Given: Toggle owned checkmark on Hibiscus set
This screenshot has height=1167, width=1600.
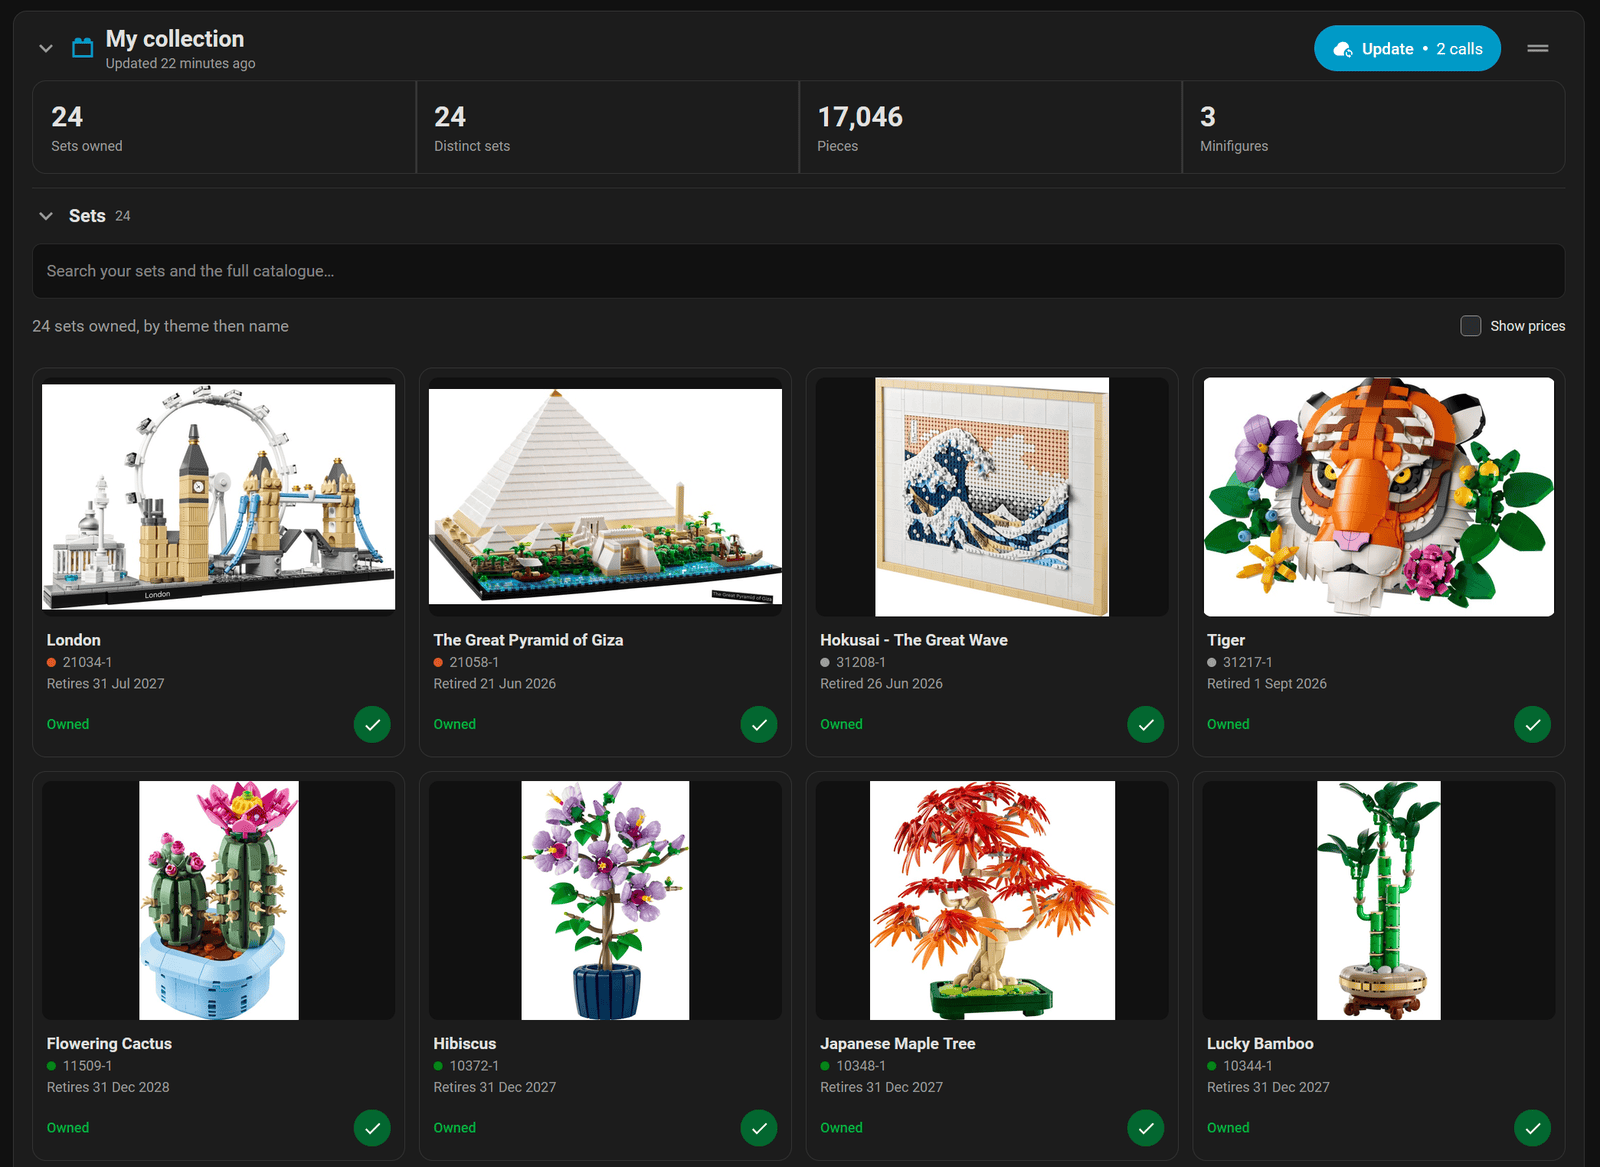Looking at the screenshot, I should (x=759, y=1128).
